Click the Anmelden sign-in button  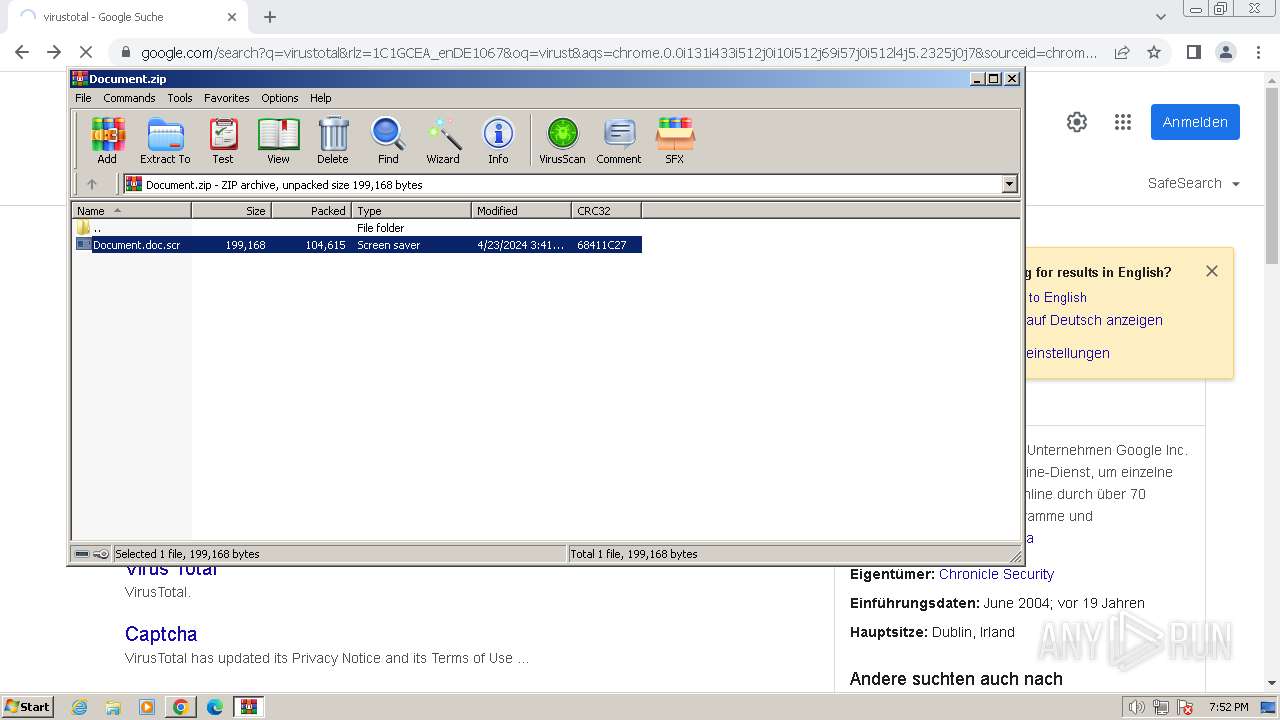[x=1195, y=122]
